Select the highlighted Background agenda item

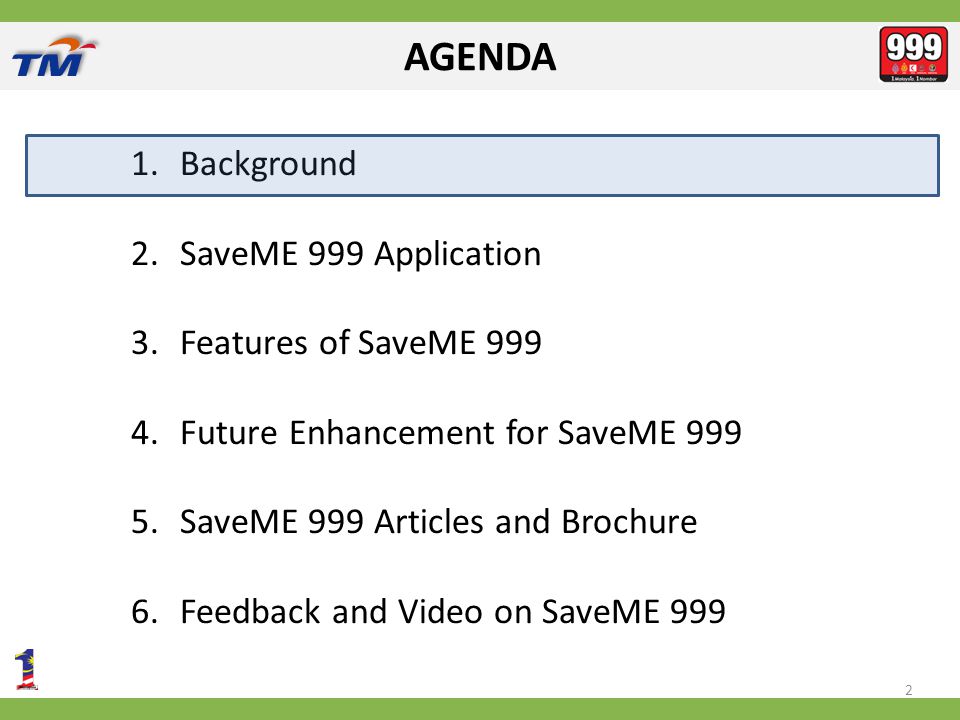(482, 165)
